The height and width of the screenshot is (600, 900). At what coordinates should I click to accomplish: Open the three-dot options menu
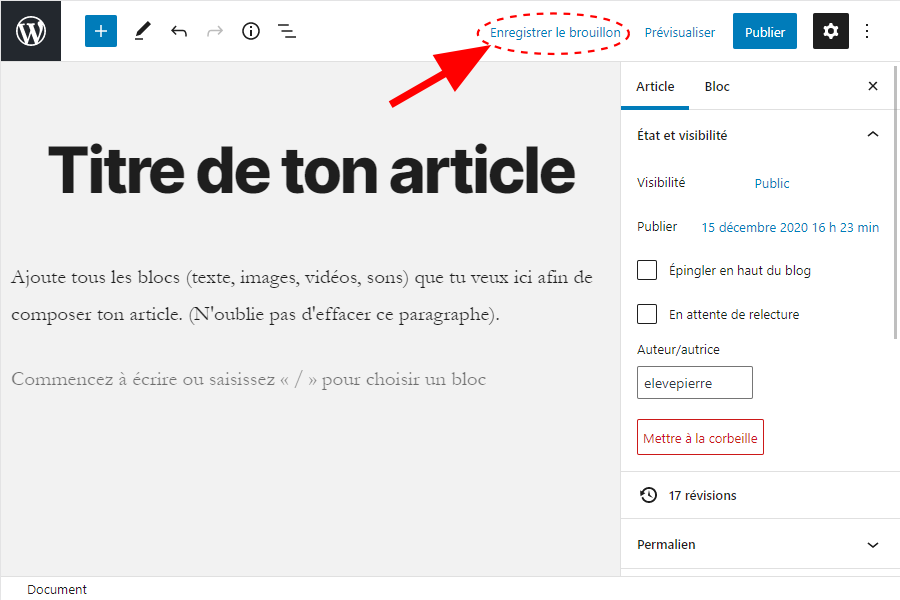click(x=867, y=31)
